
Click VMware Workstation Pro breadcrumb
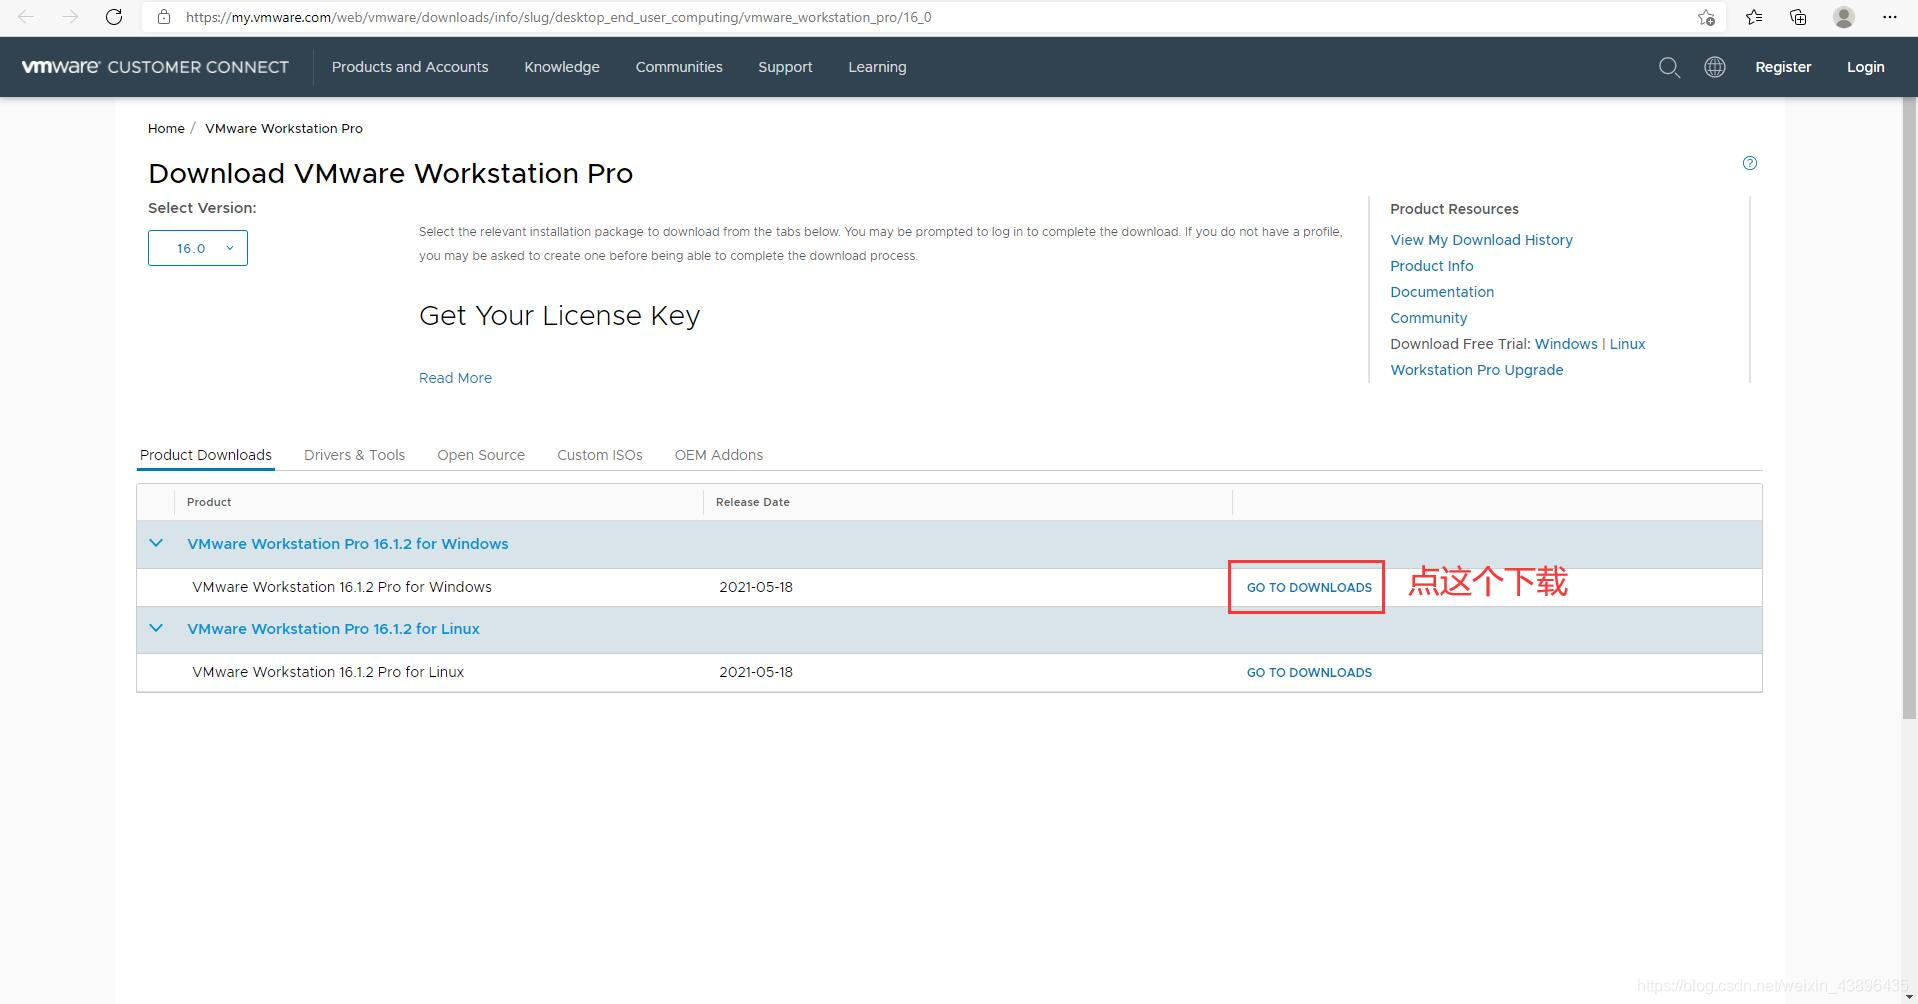(x=284, y=128)
